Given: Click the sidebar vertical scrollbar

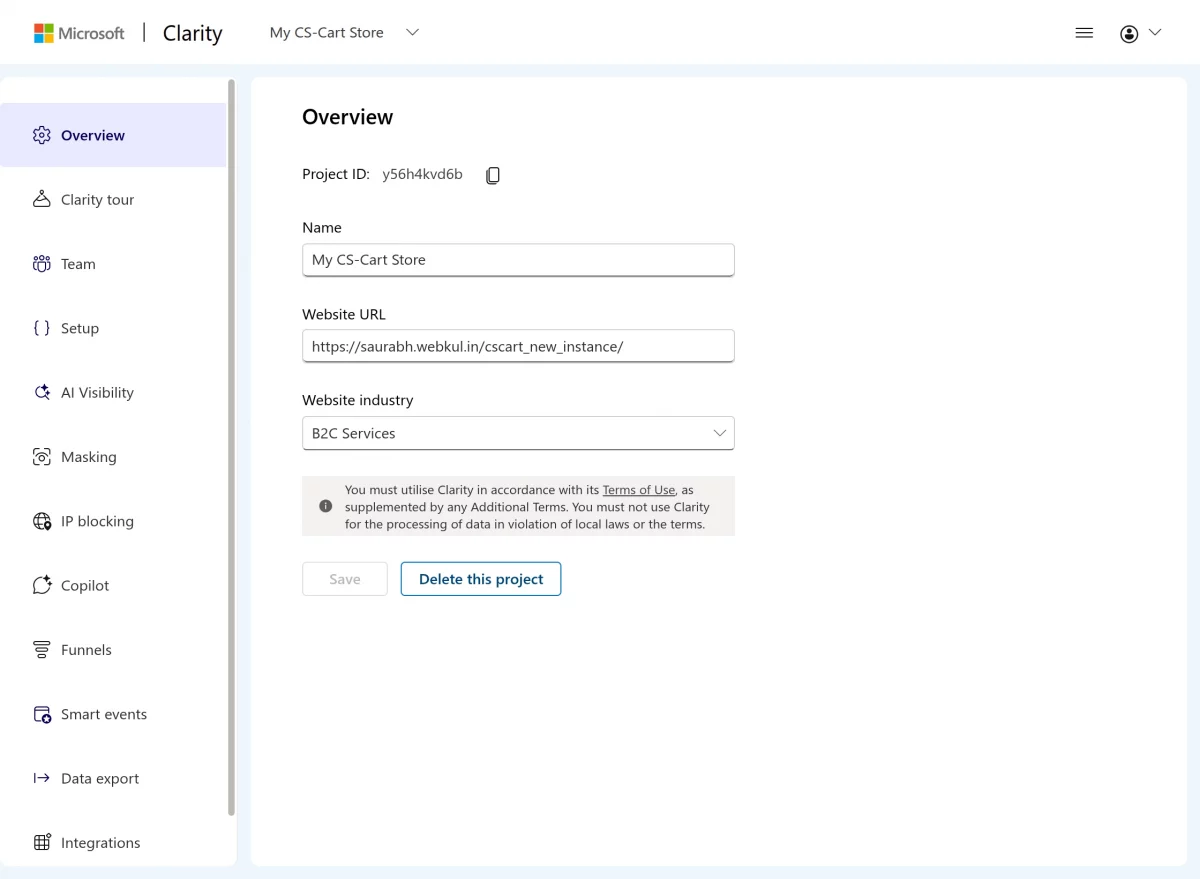Looking at the screenshot, I should click(232, 448).
